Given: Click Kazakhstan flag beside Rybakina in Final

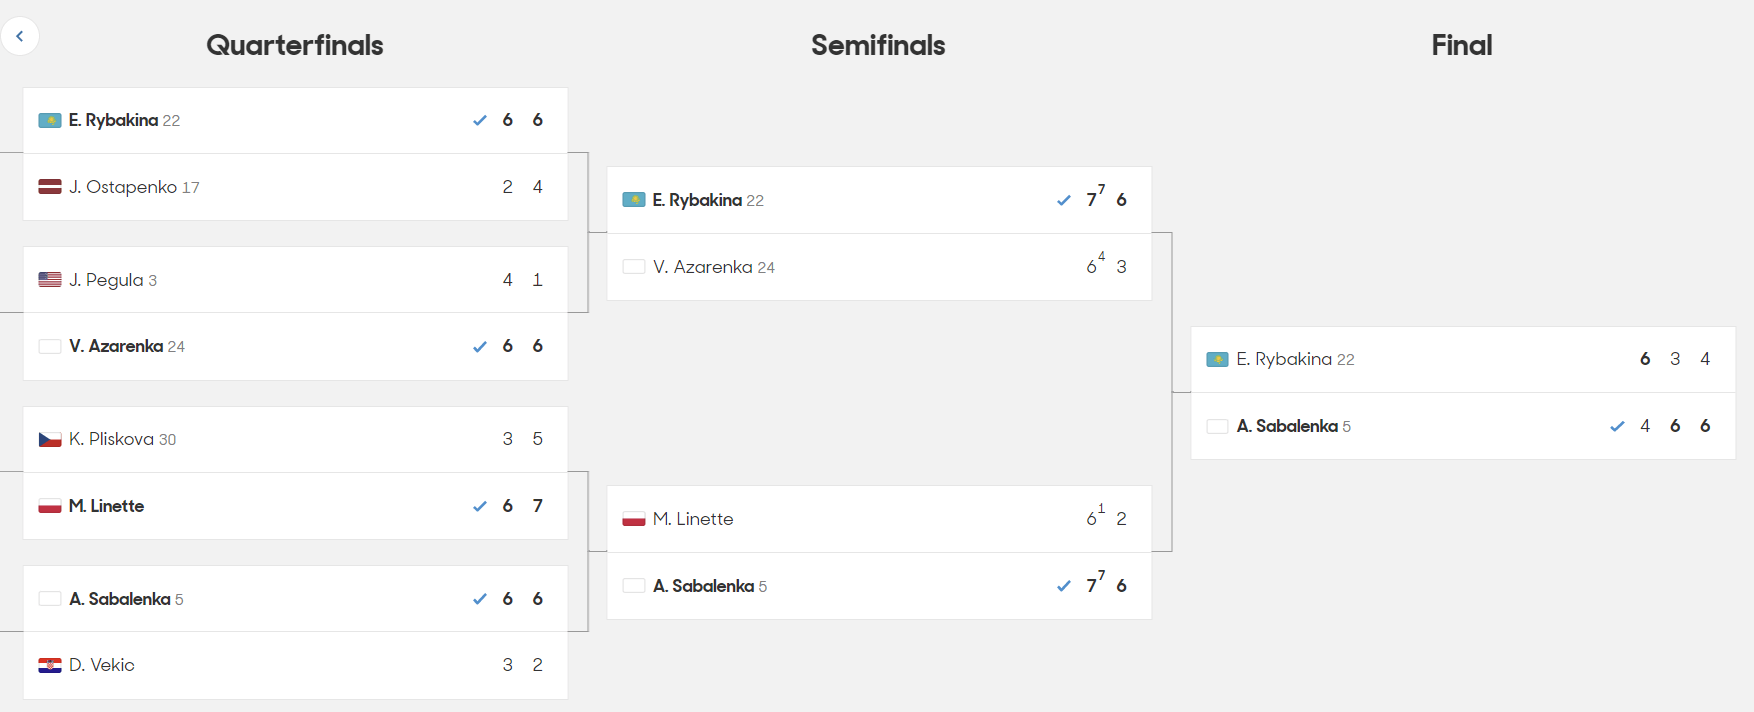Looking at the screenshot, I should point(1217,359).
